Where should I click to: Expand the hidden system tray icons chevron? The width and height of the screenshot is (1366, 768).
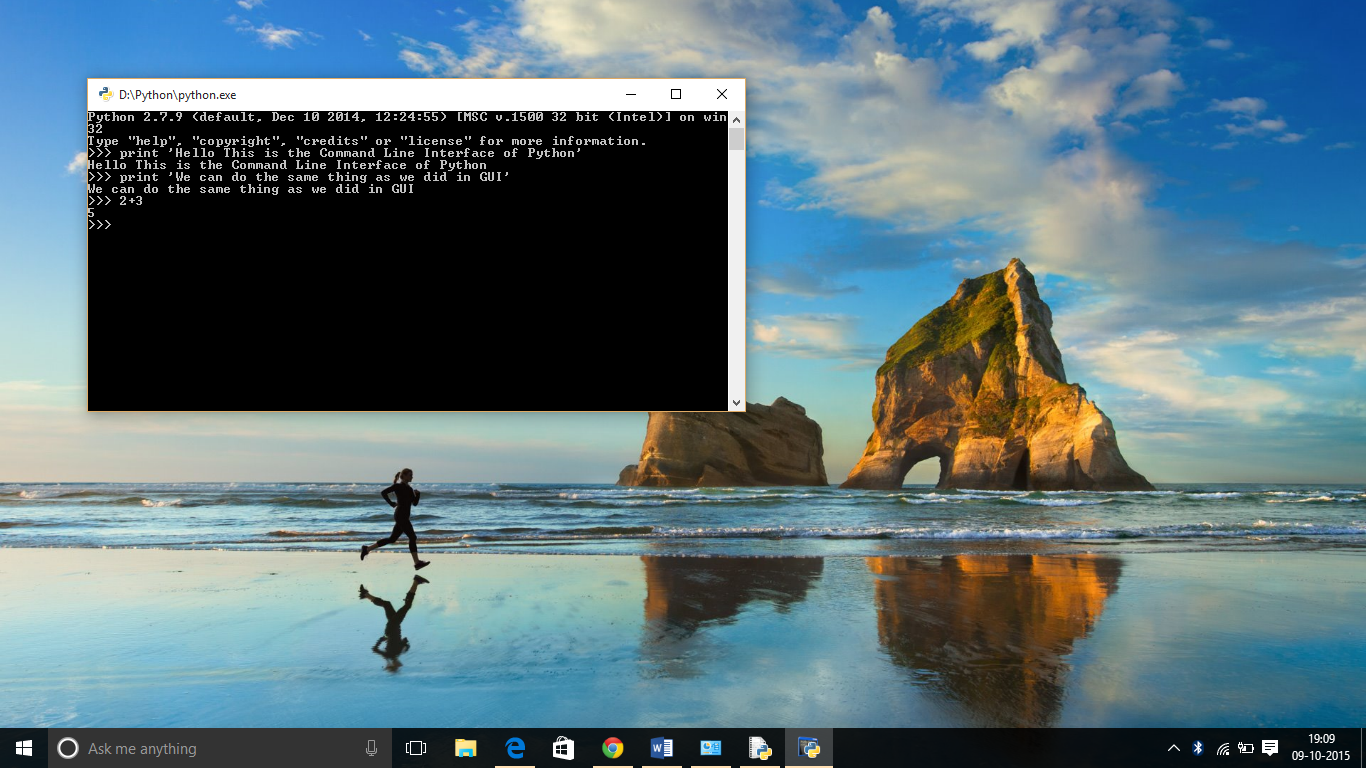pyautogui.click(x=1174, y=748)
